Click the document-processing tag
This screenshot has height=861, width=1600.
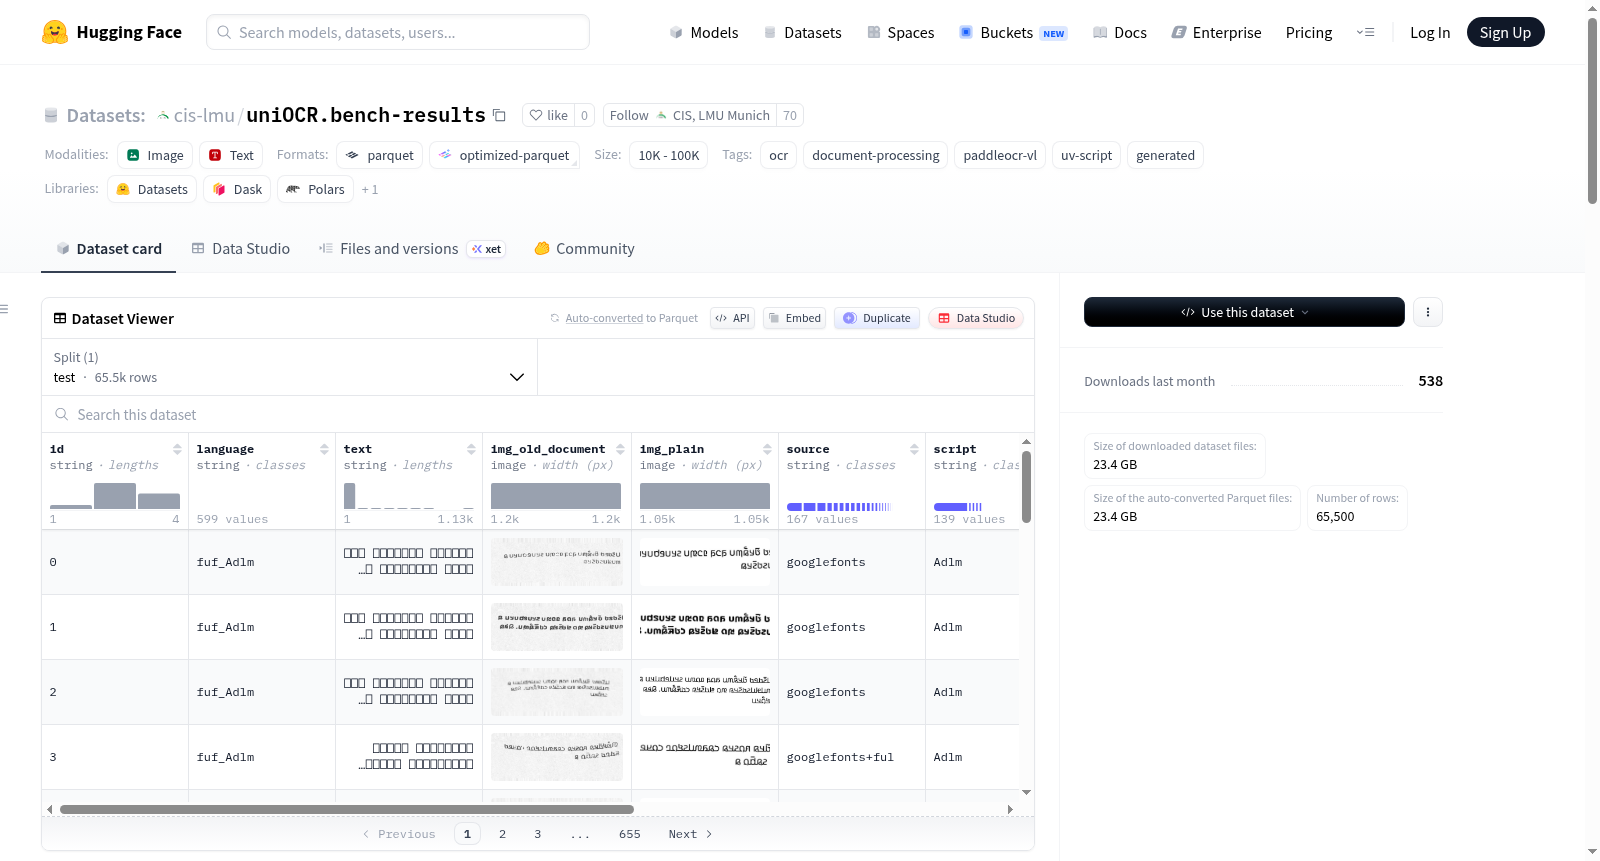tap(876, 155)
